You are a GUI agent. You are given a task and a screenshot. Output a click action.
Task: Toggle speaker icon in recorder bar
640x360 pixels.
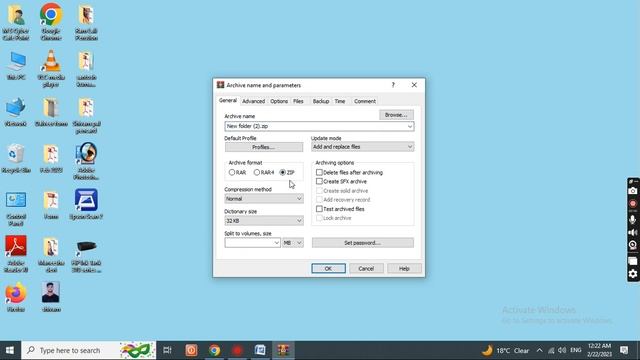[x=633, y=232]
